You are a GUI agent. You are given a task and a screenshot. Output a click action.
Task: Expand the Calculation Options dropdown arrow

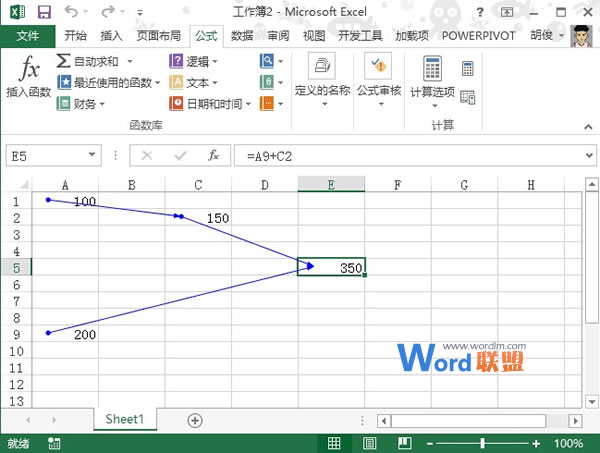[435, 106]
